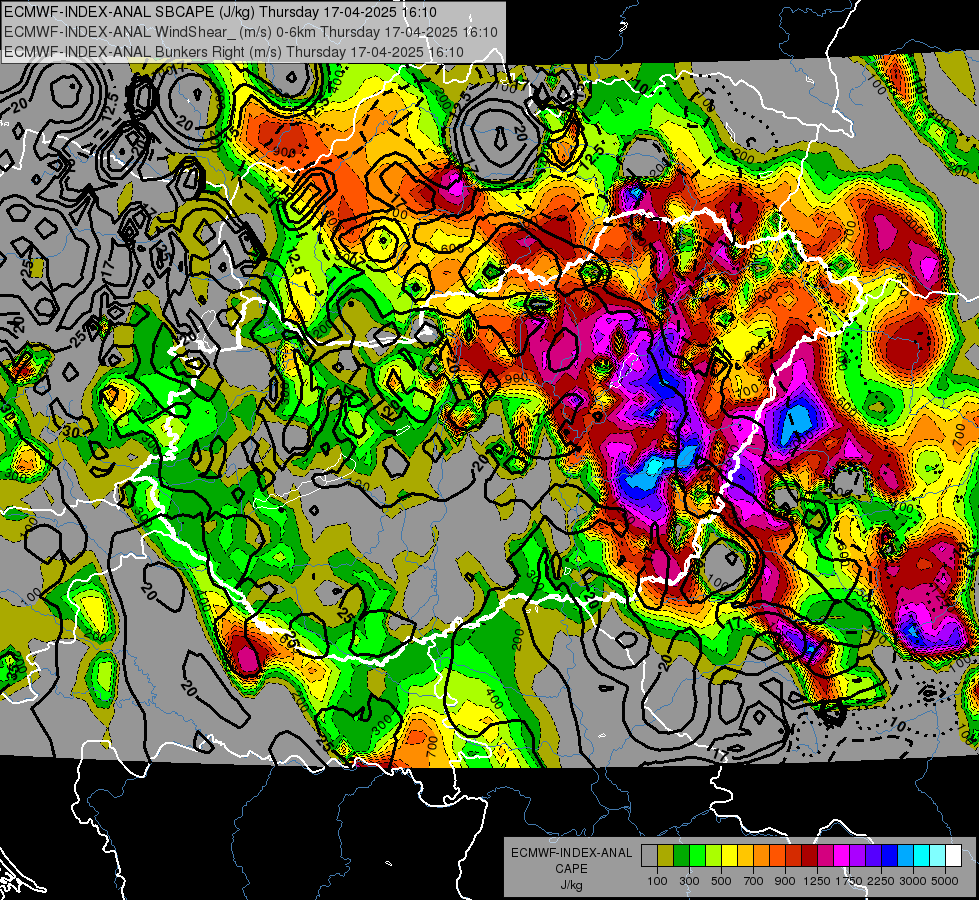
Task: Click the bright cyan legend swatch
Action: [922, 856]
